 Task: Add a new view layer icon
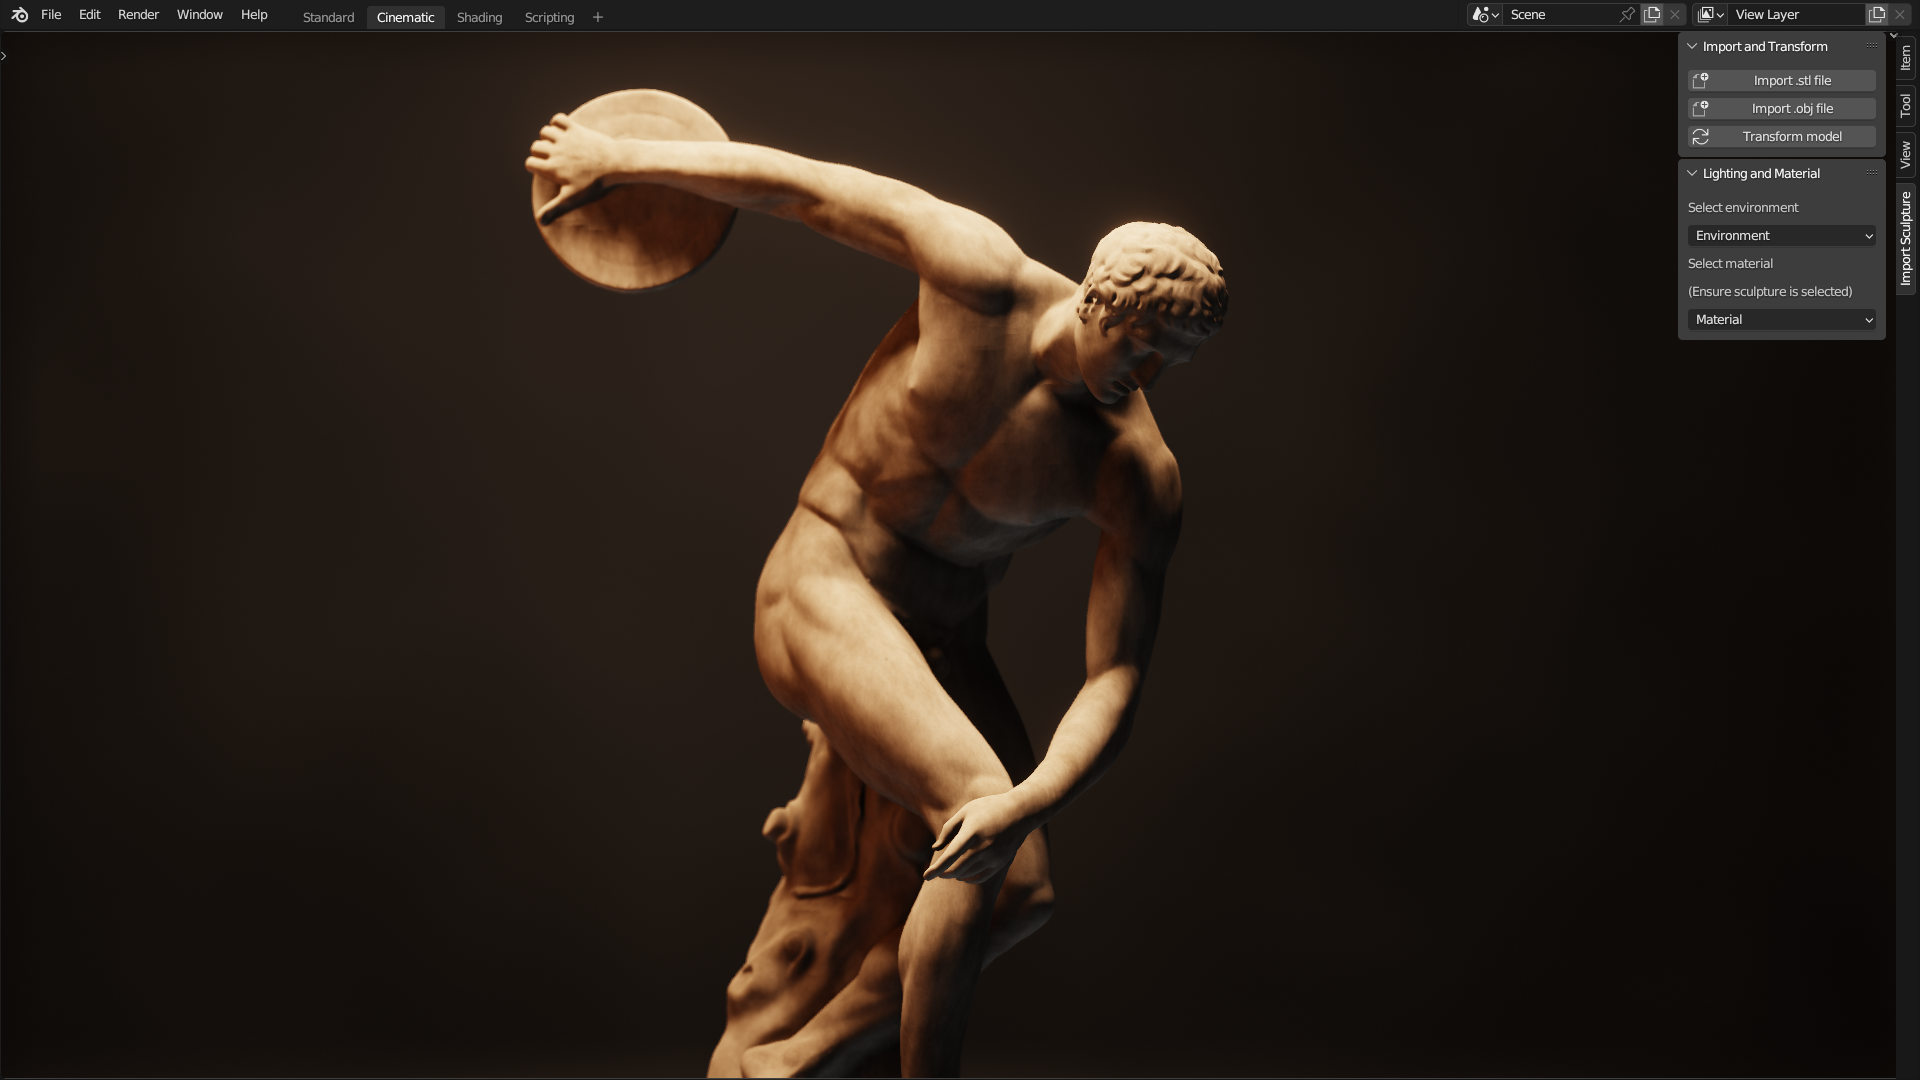1877,15
